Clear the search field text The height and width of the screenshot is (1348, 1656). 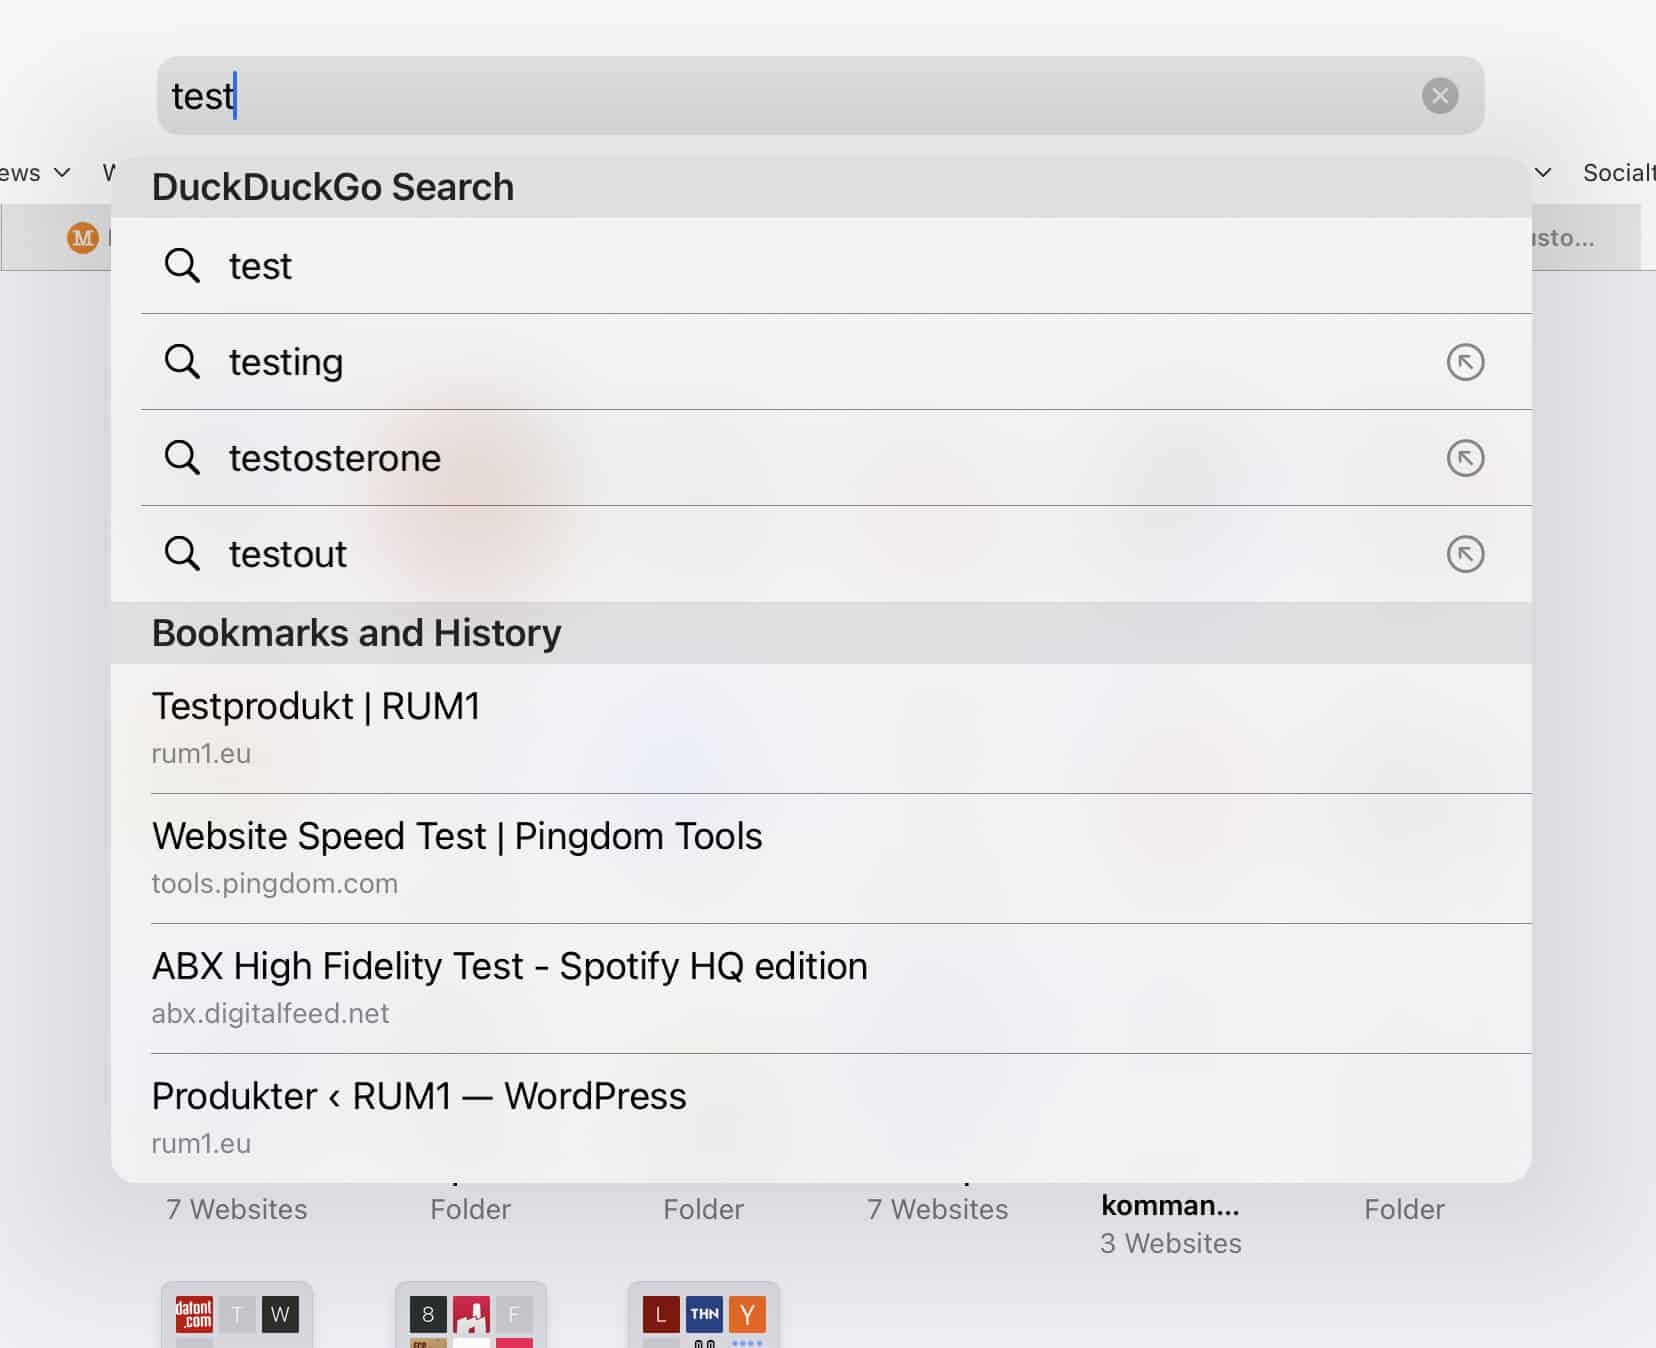pos(1439,96)
